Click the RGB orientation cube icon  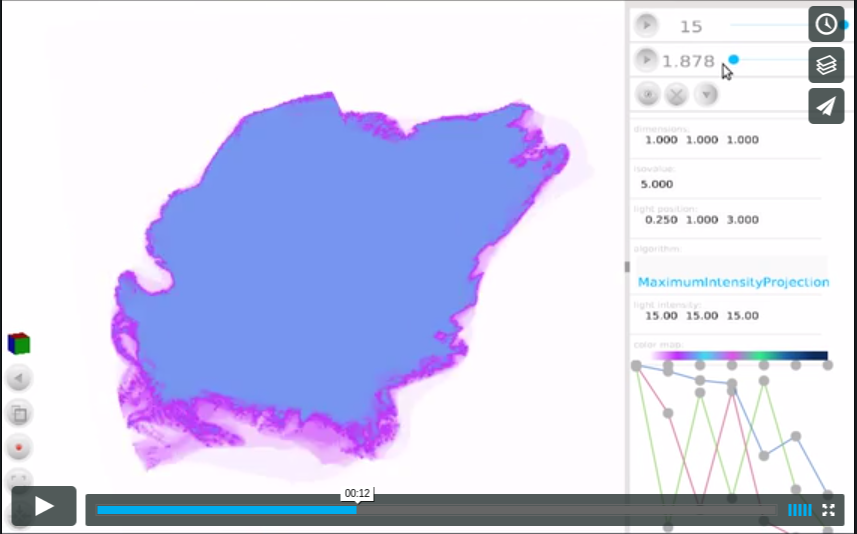(19, 344)
